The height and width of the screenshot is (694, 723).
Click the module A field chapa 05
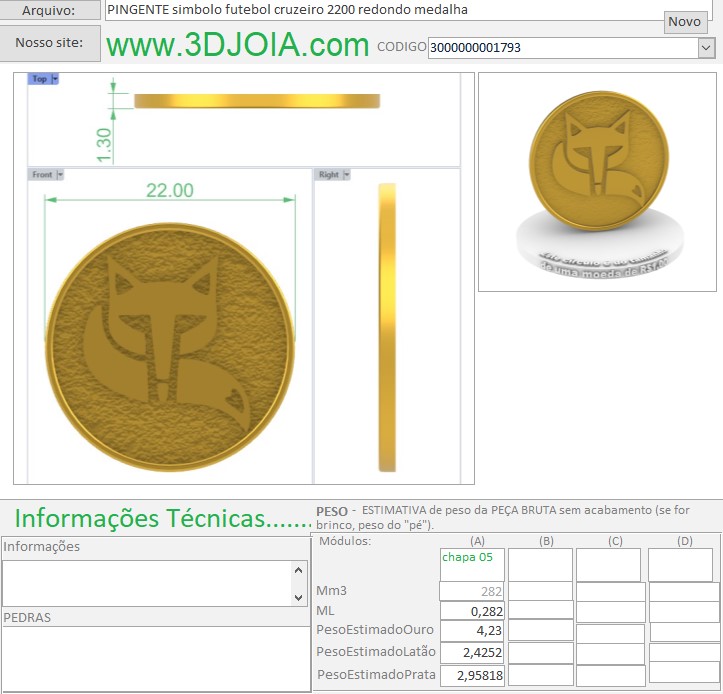[472, 565]
